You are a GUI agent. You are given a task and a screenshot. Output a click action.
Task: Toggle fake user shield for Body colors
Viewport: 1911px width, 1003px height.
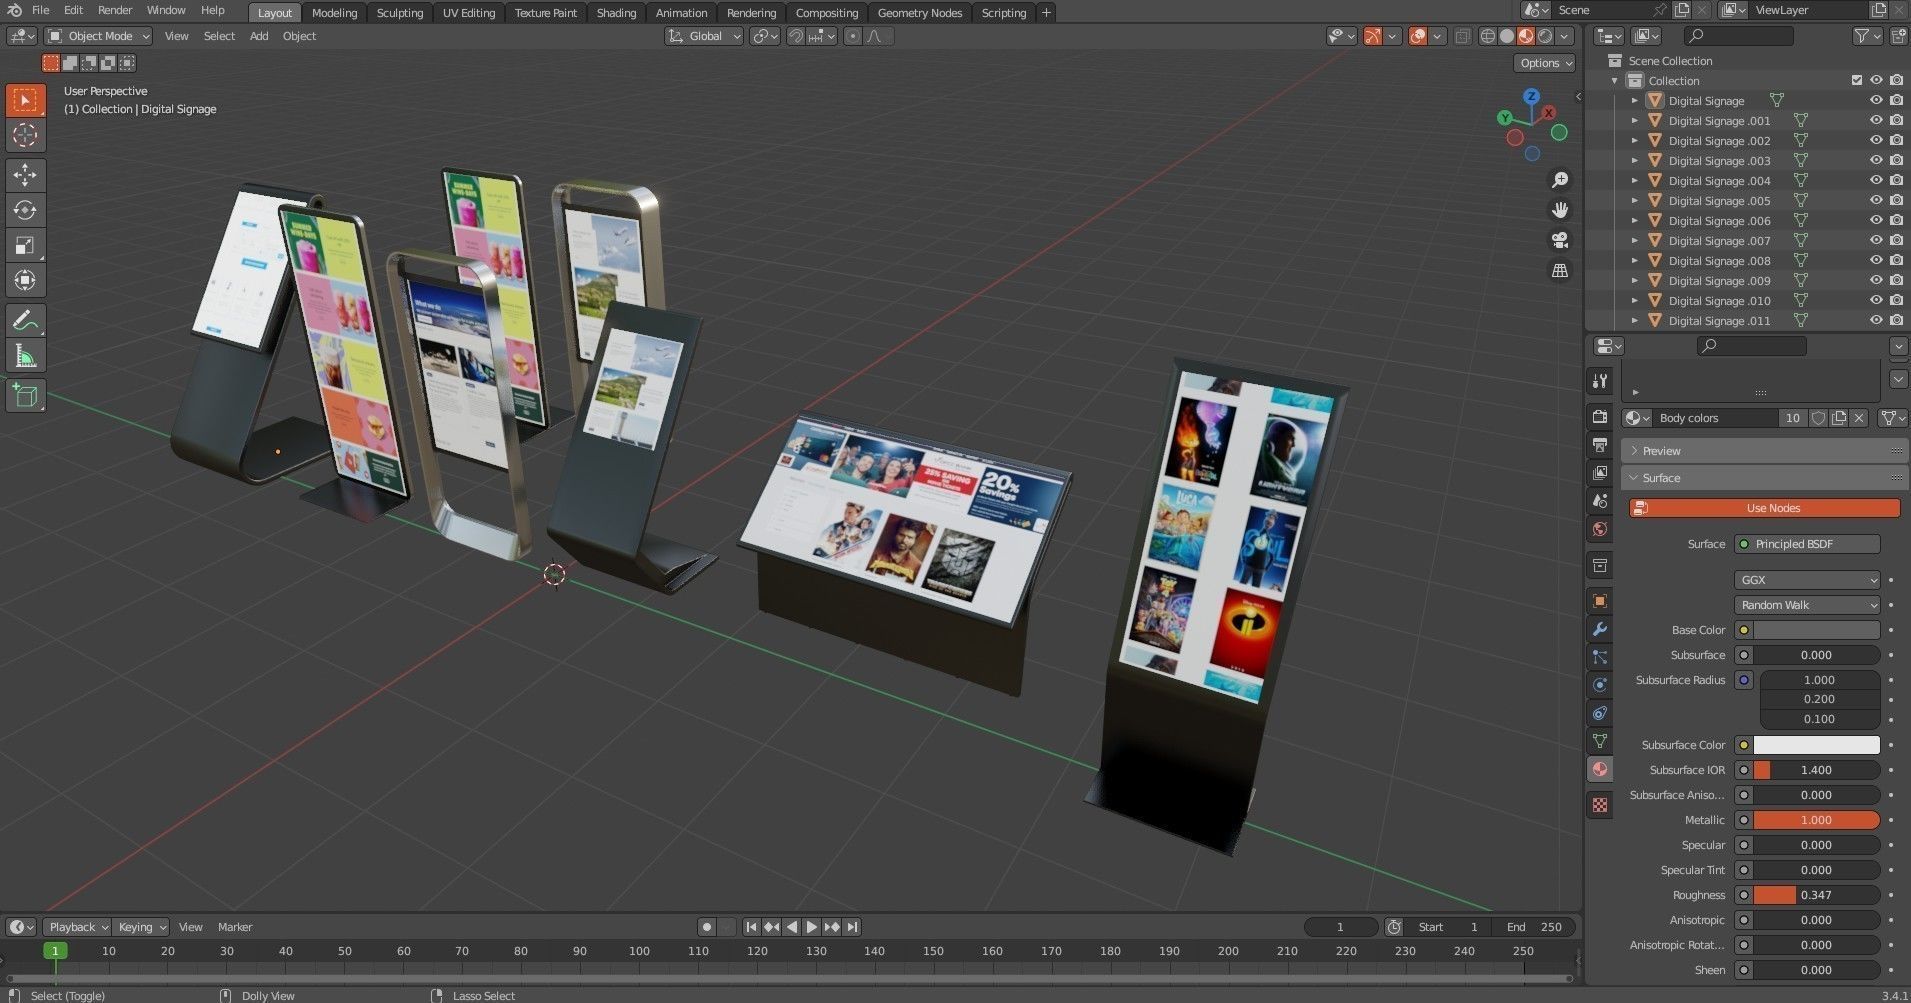(x=1819, y=418)
